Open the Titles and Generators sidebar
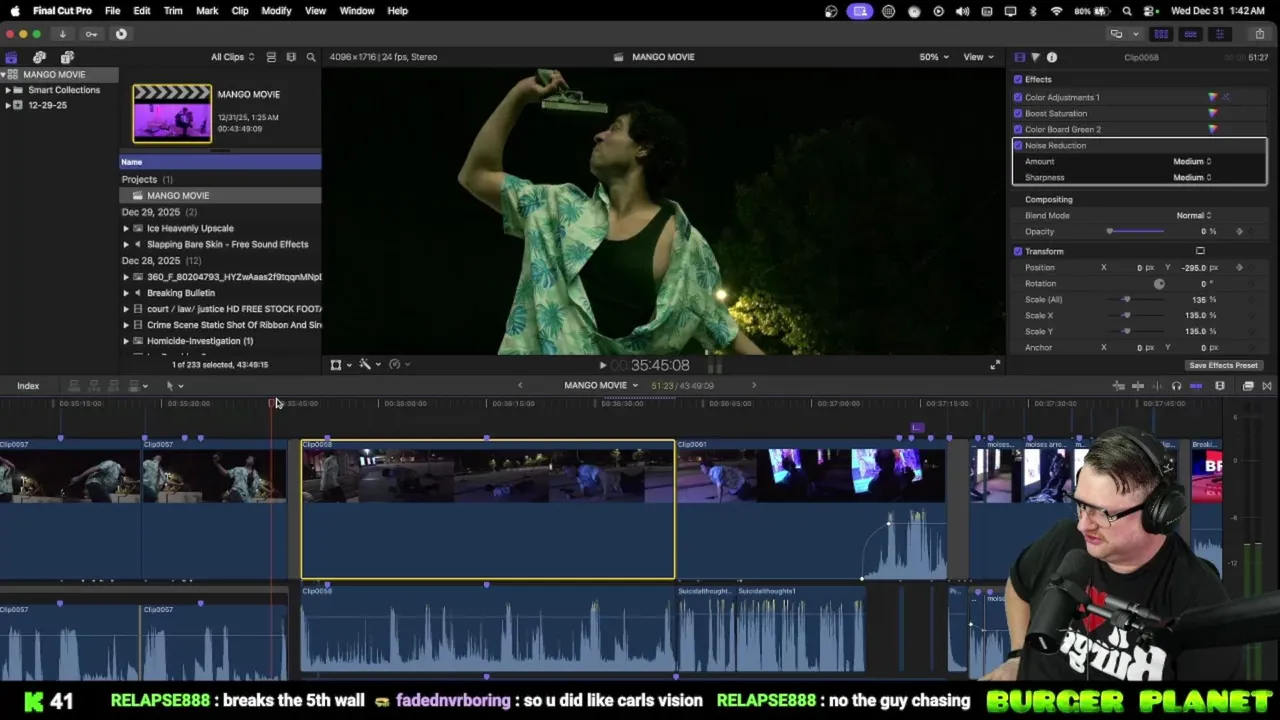The height and width of the screenshot is (720, 1280). pos(67,57)
